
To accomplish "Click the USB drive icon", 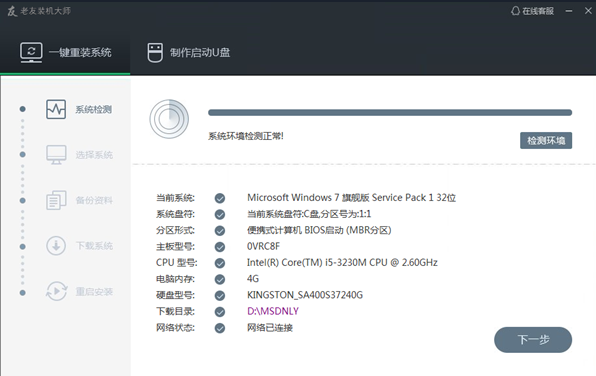I will tap(155, 52).
